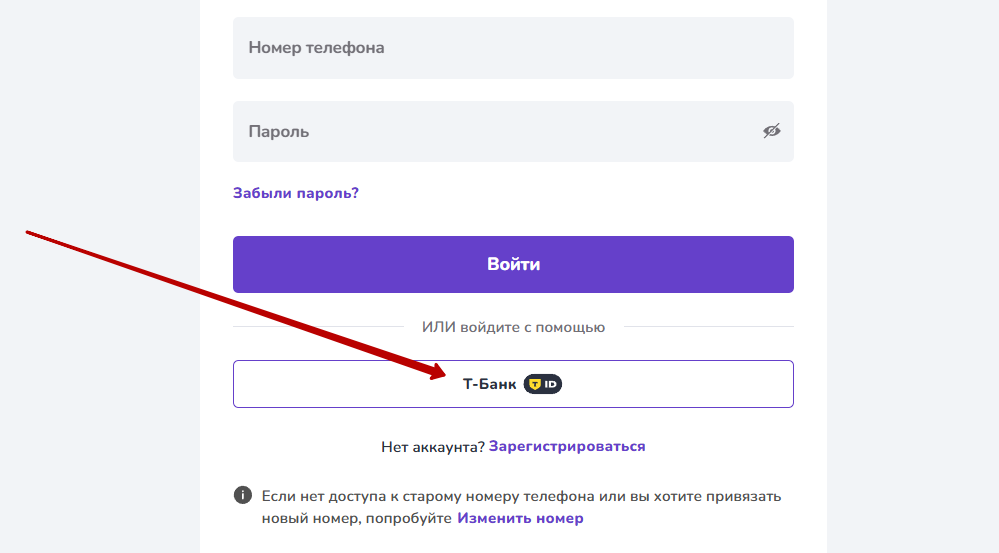Click the dark ID badge
Image resolution: width=999 pixels, height=553 pixels.
(x=544, y=384)
